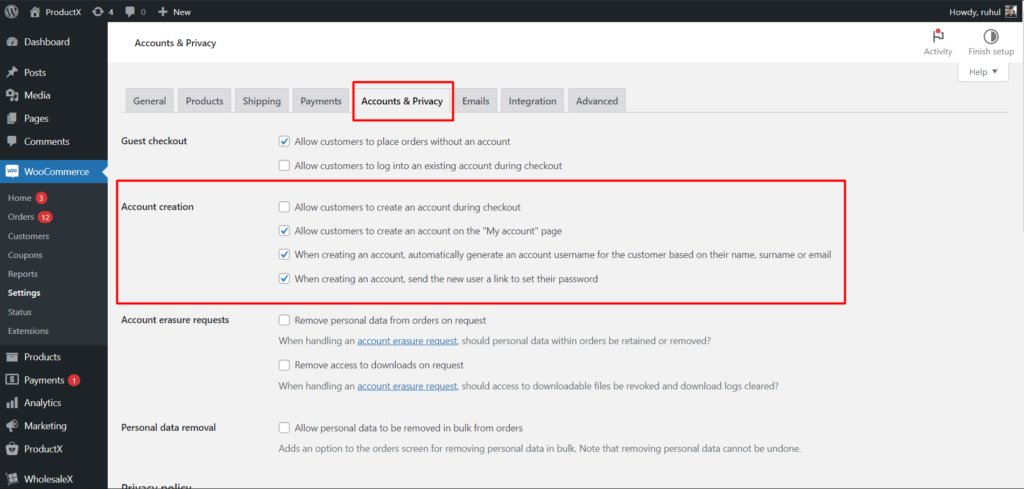The height and width of the screenshot is (489, 1024).
Task: Select the WooCommerce sidebar menu
Action: pyautogui.click(x=54, y=171)
